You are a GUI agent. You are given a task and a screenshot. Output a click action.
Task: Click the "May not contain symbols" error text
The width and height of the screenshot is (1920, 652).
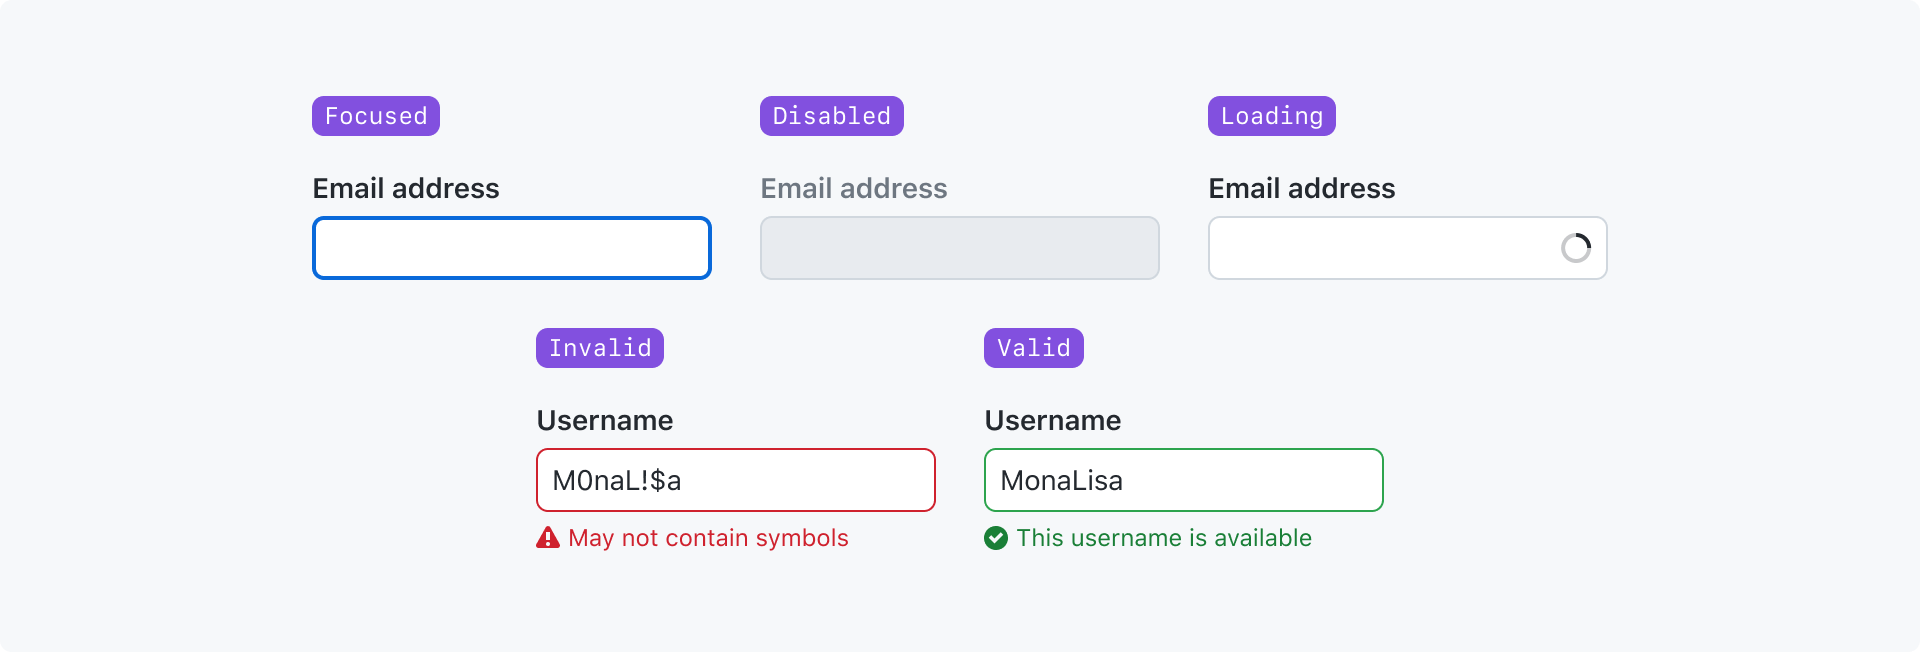[x=708, y=538]
